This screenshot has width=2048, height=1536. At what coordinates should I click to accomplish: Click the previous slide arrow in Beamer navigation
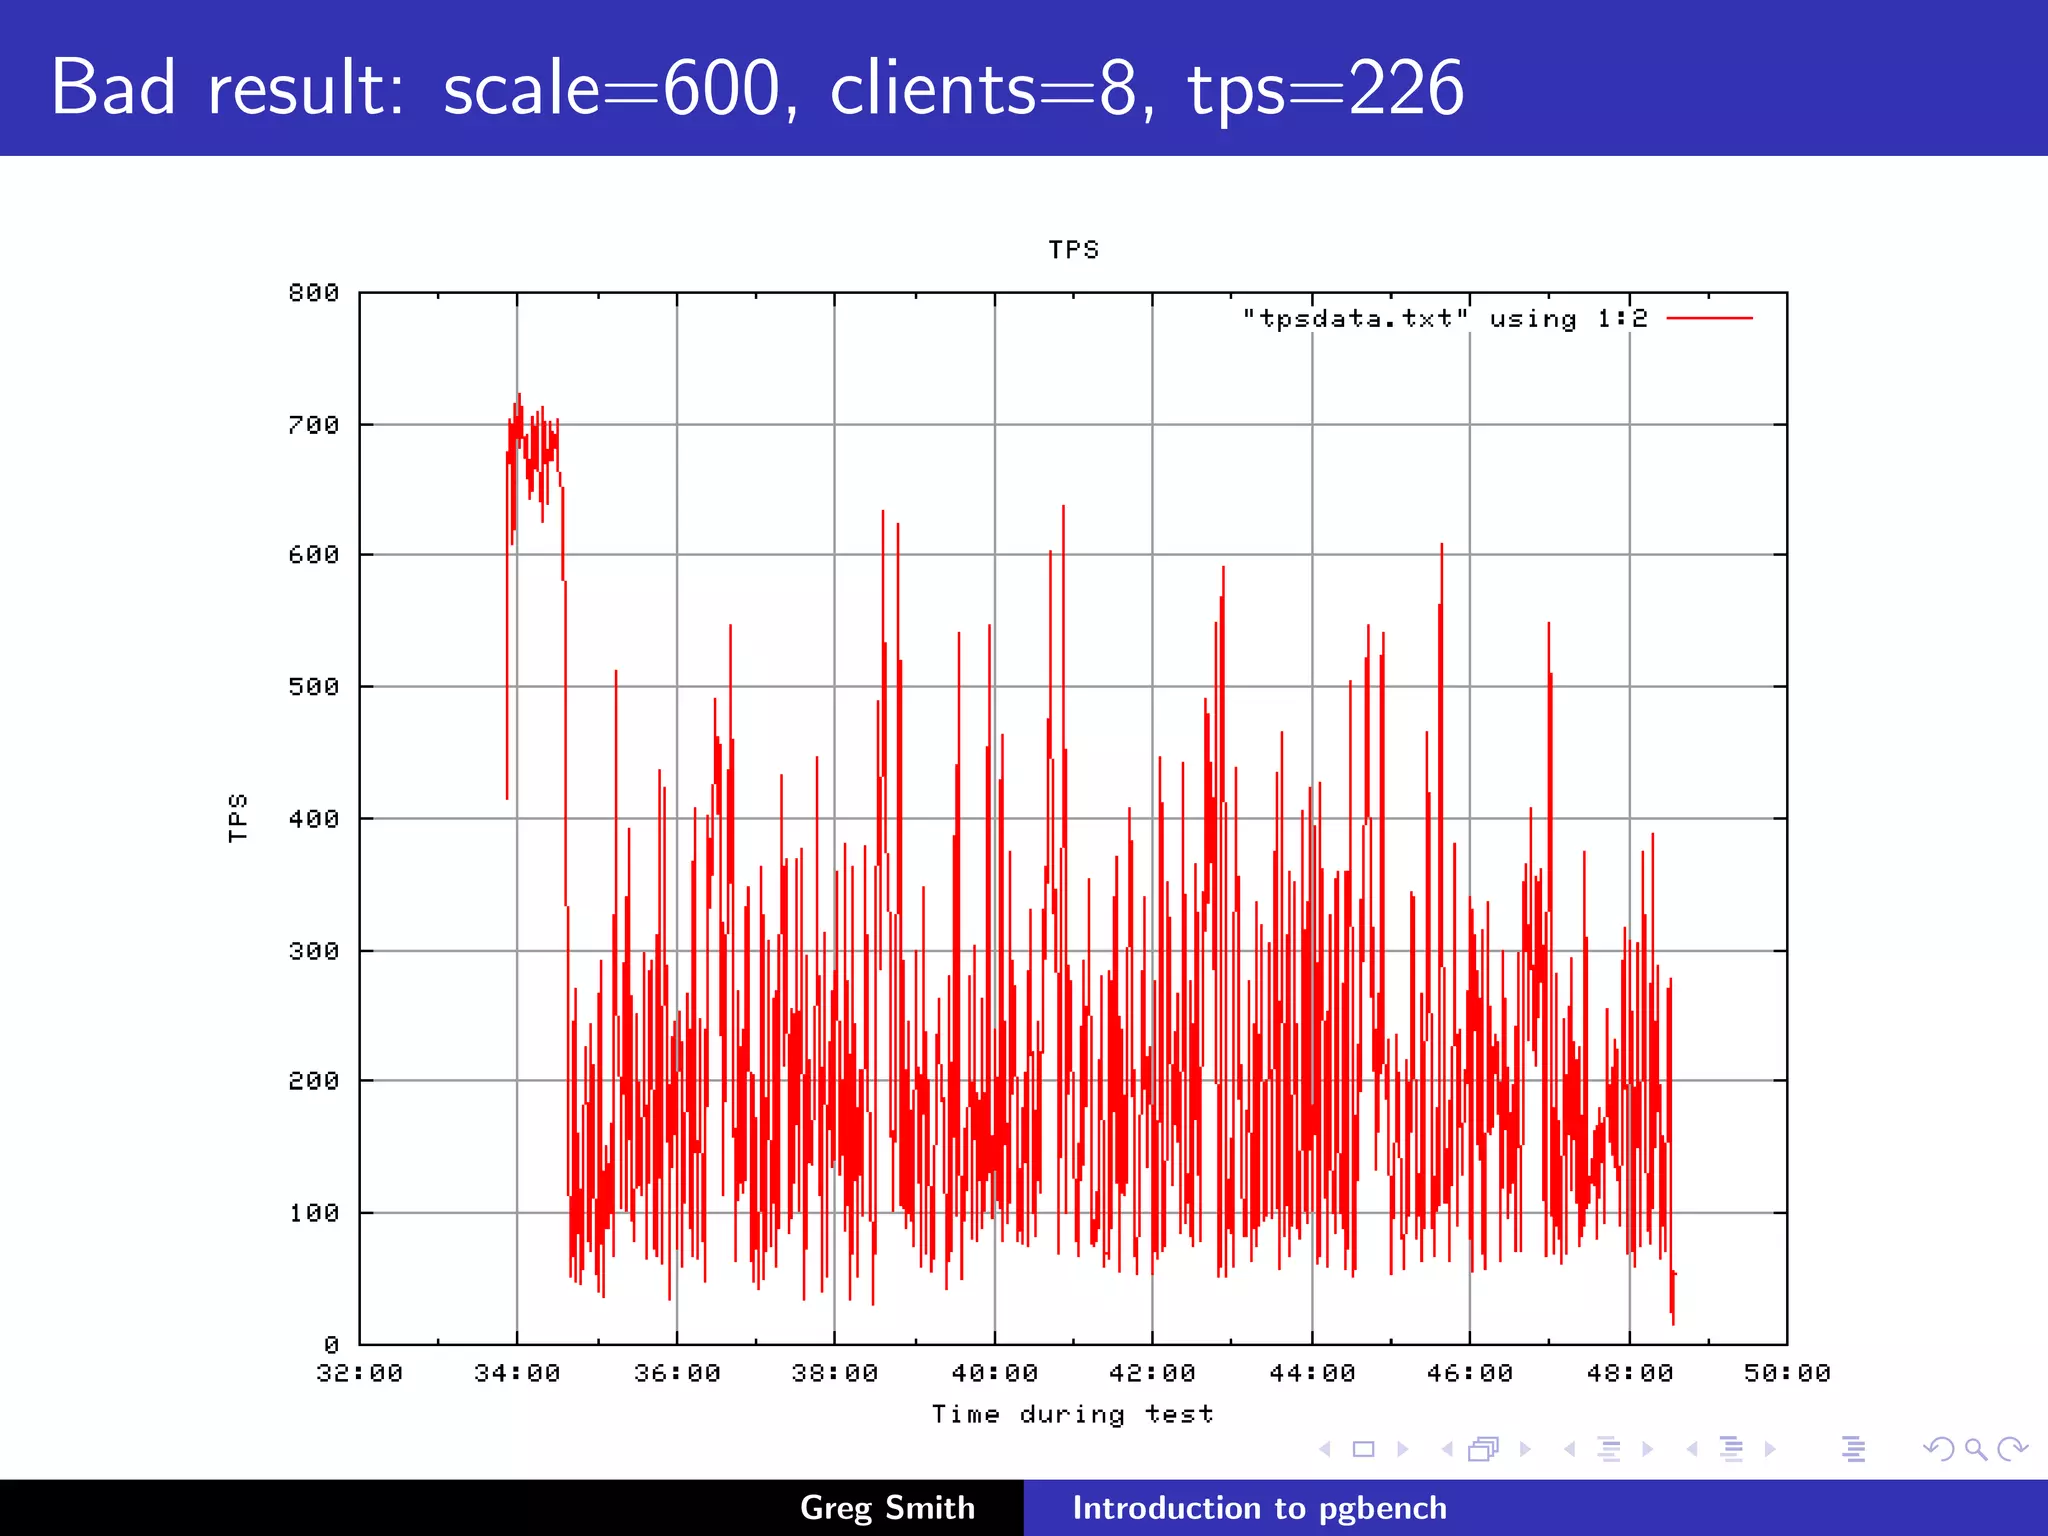point(1325,1449)
